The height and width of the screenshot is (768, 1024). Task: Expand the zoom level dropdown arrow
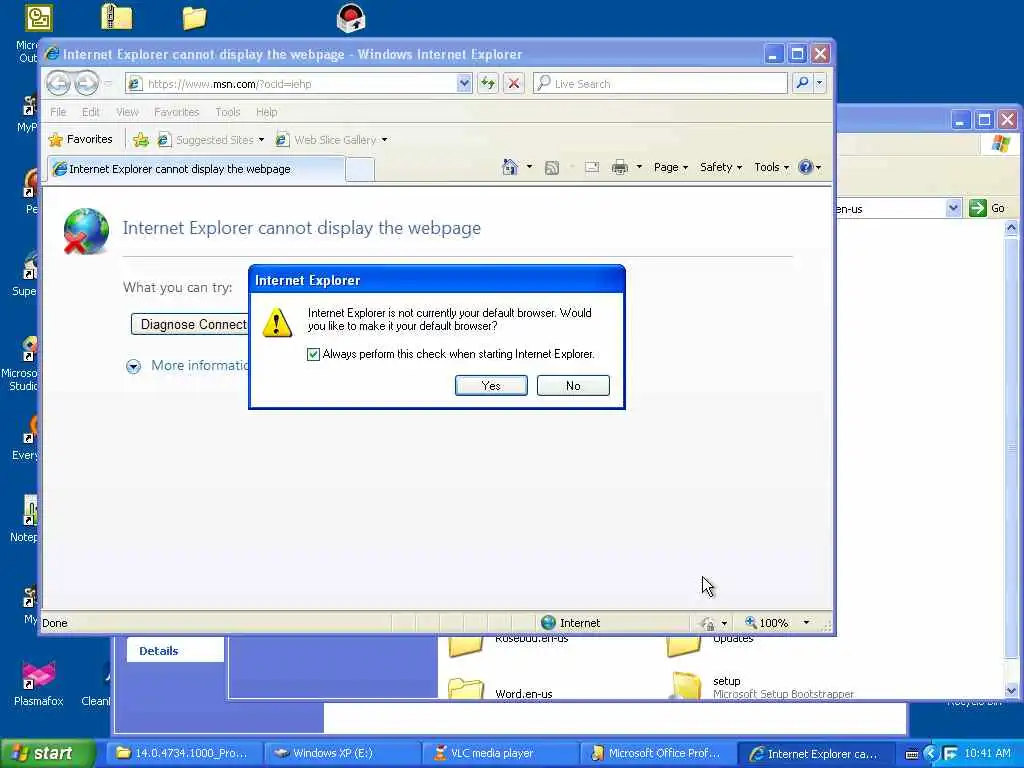tap(807, 623)
